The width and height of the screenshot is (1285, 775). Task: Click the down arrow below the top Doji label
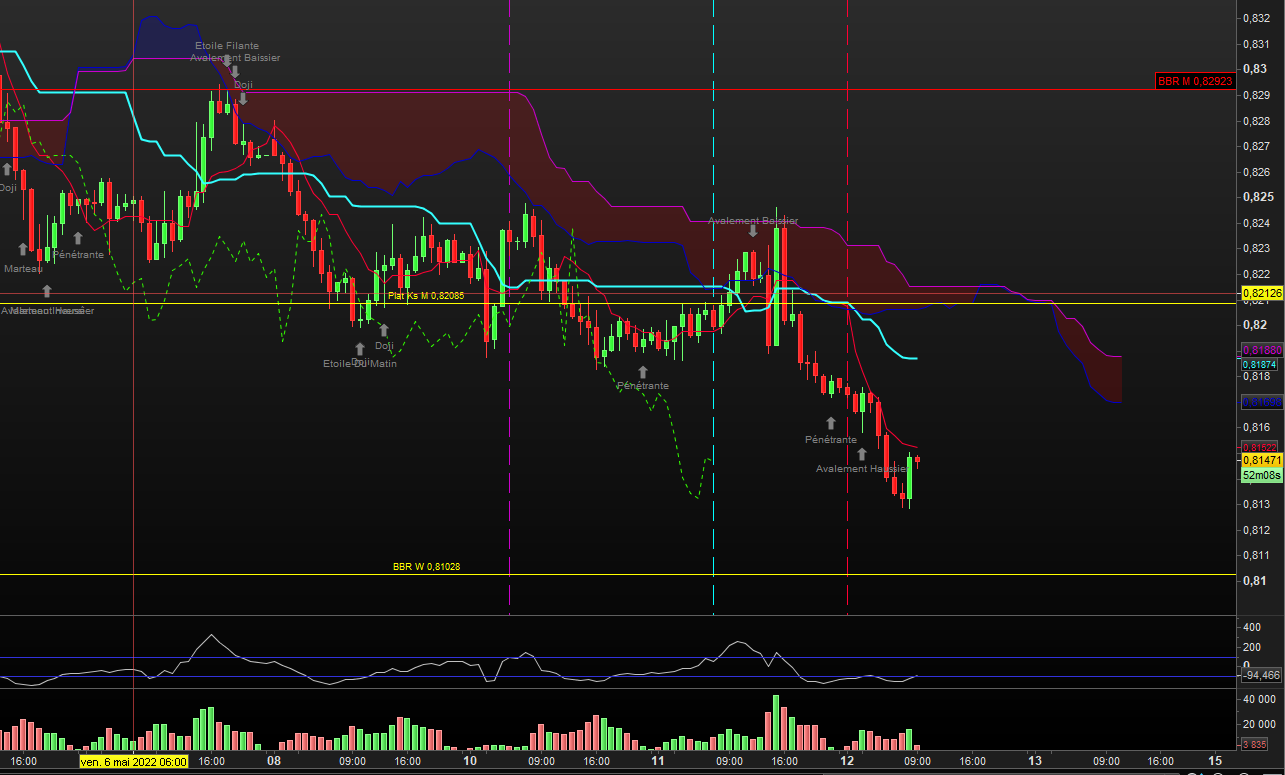[x=243, y=98]
